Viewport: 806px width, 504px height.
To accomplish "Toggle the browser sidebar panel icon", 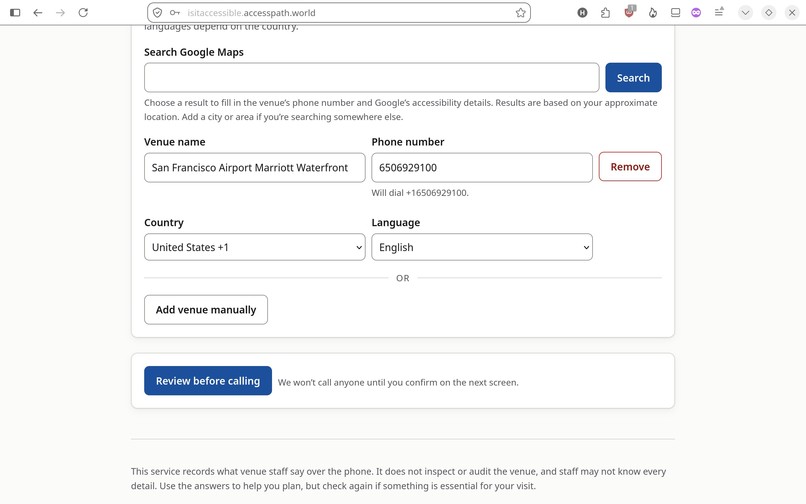I will pyautogui.click(x=15, y=13).
